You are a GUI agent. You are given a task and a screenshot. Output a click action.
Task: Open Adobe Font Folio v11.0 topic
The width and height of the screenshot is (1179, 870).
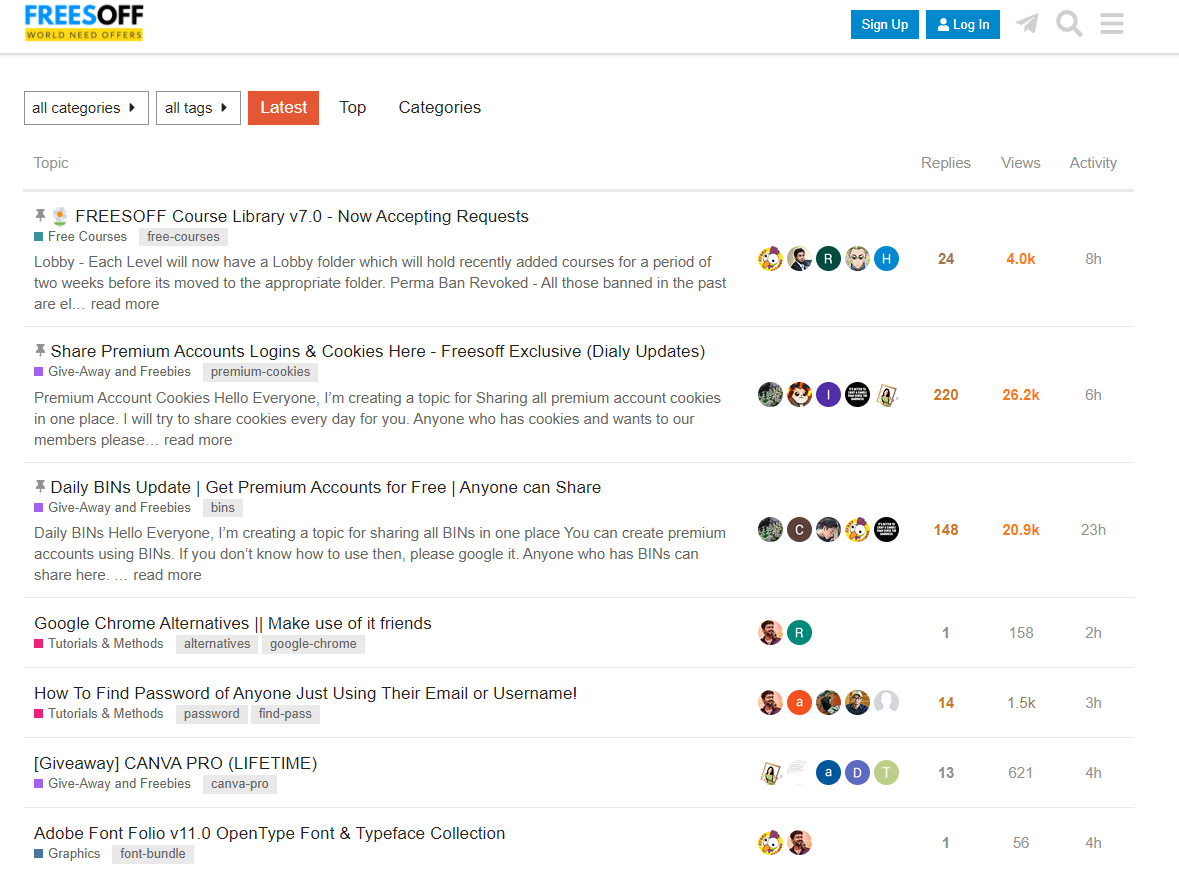pyautogui.click(x=269, y=833)
